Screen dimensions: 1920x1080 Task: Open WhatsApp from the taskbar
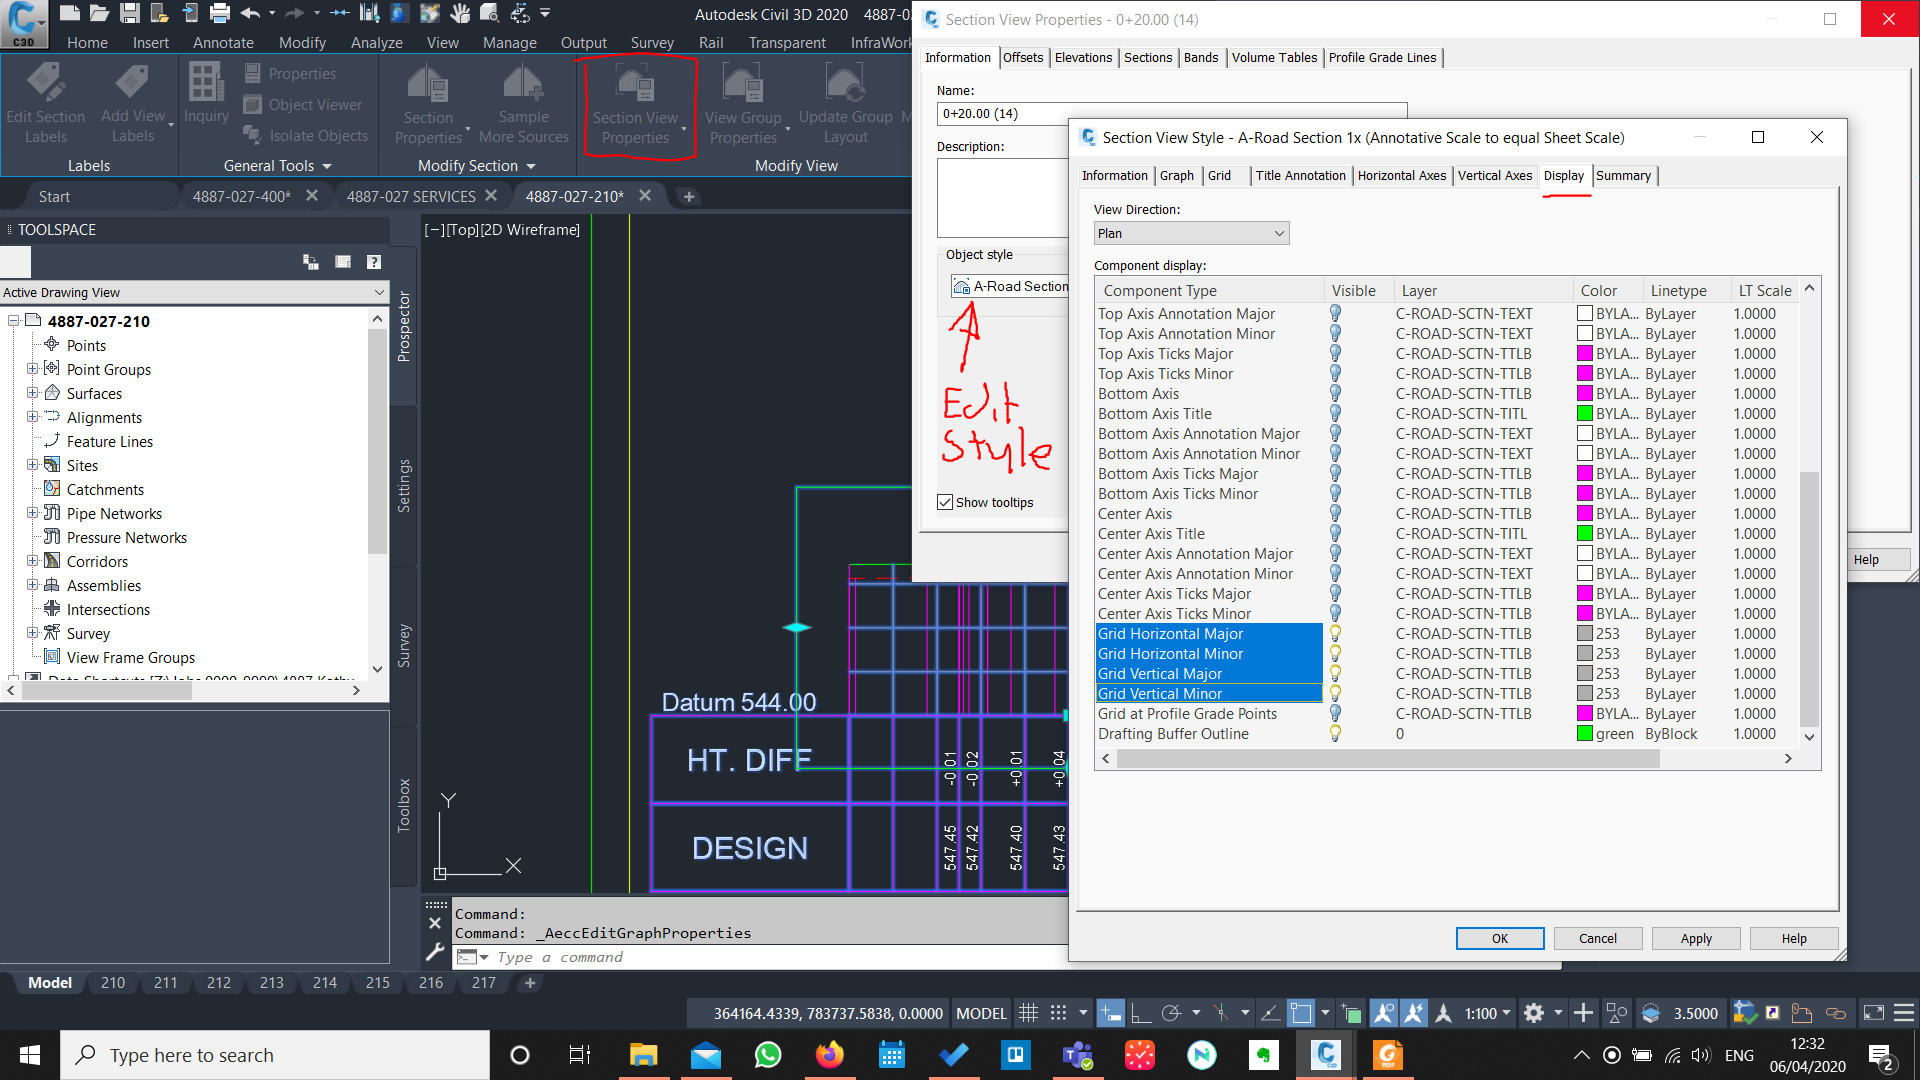coord(767,1055)
